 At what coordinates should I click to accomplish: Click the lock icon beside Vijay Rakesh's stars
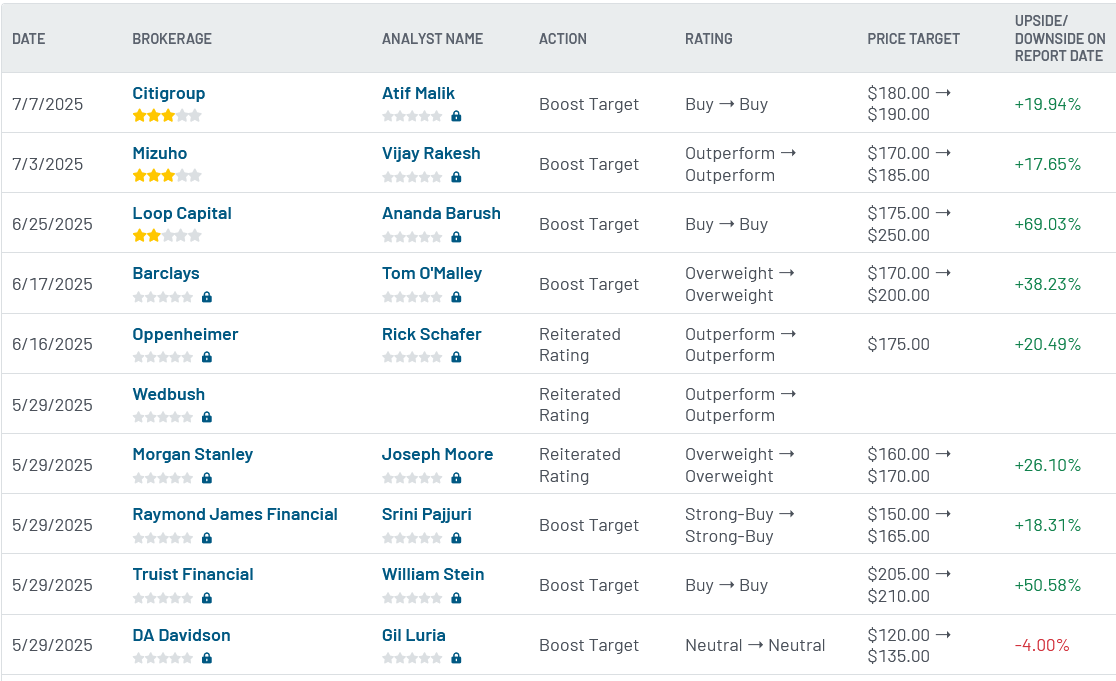point(455,177)
